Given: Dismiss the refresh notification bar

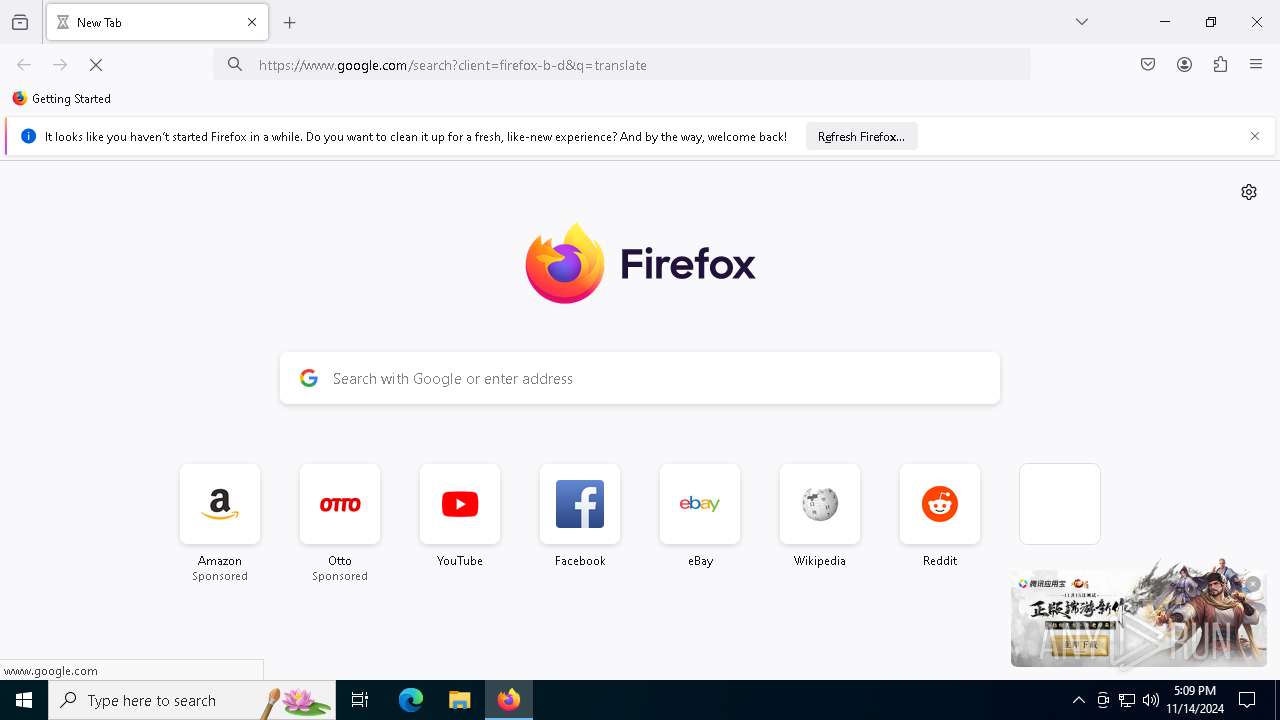Looking at the screenshot, I should pyautogui.click(x=1255, y=137).
